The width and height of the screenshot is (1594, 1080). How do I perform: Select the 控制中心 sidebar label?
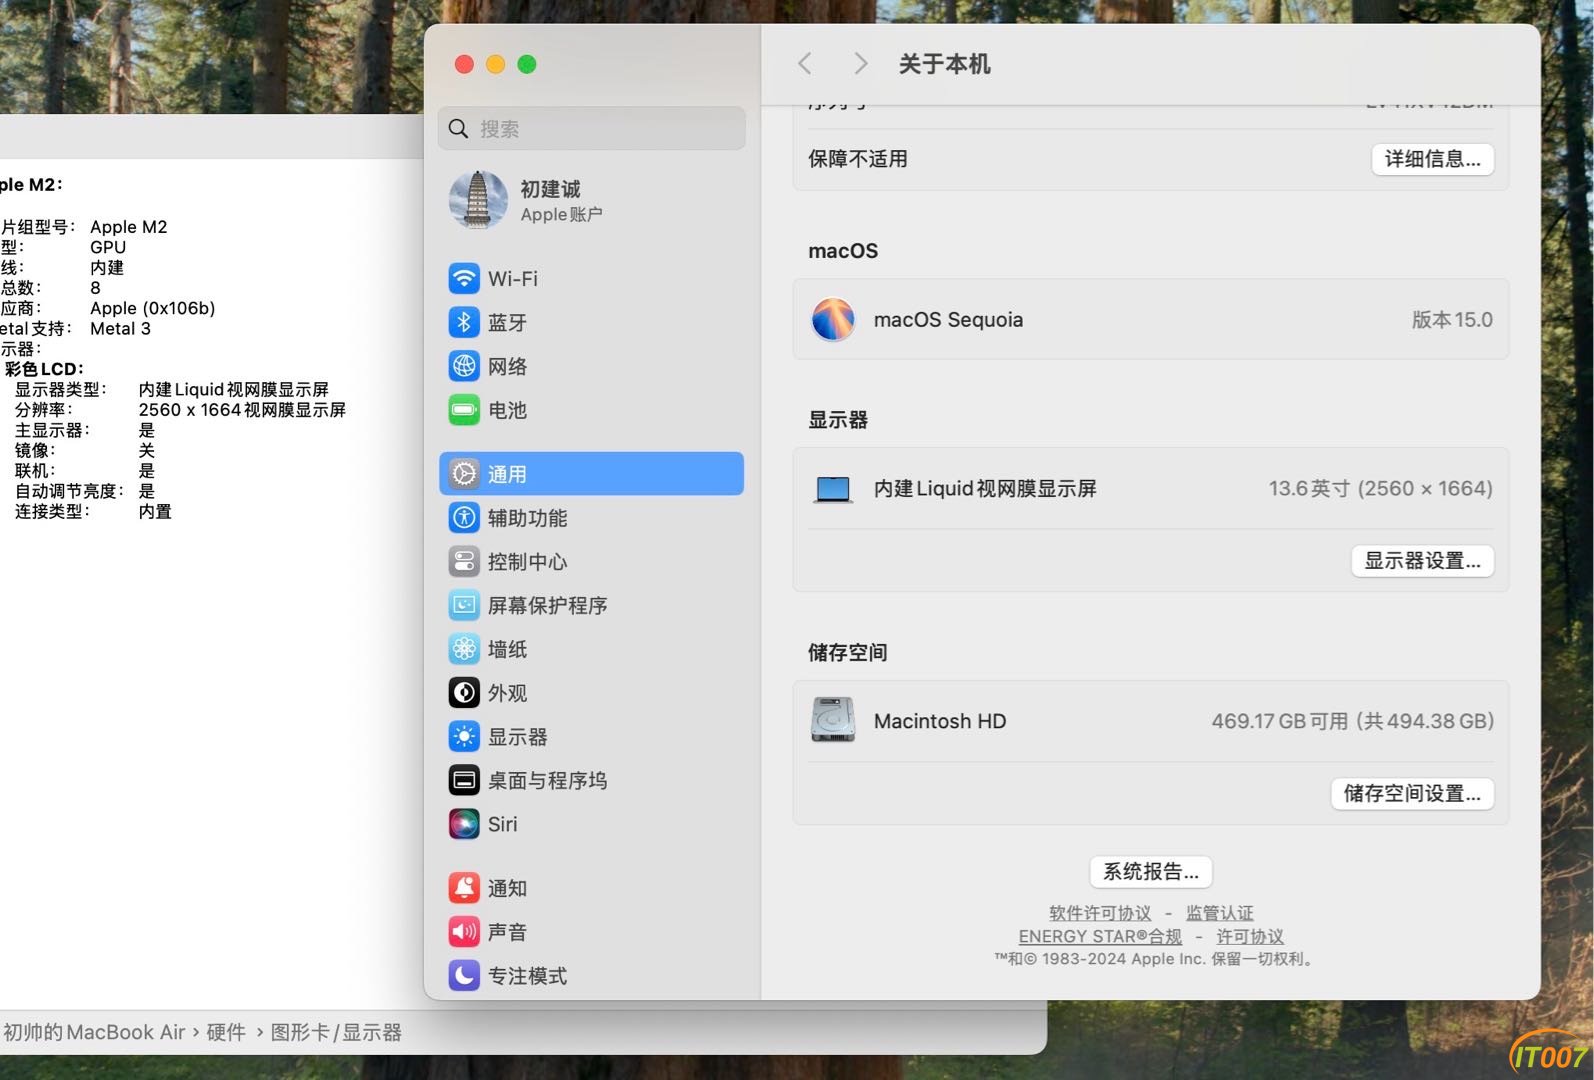[x=527, y=562]
